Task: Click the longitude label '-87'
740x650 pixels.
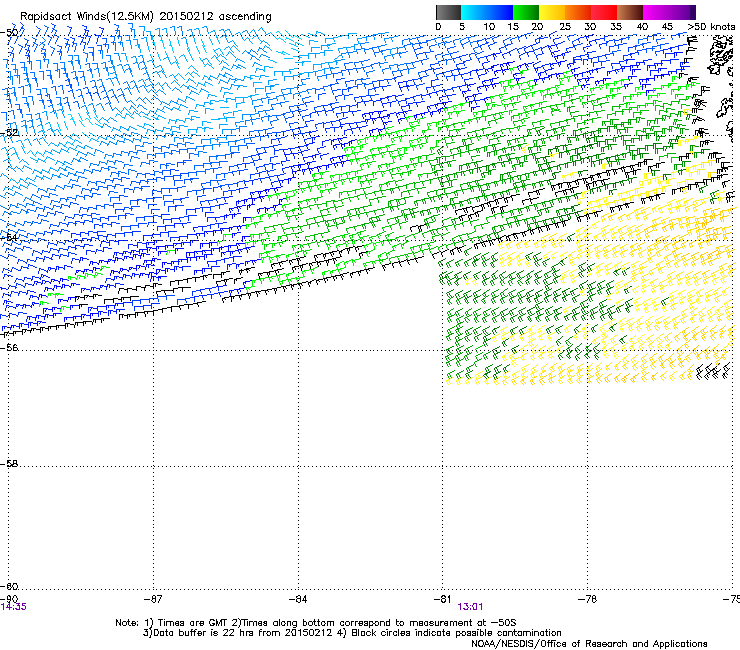Action: pos(153,599)
